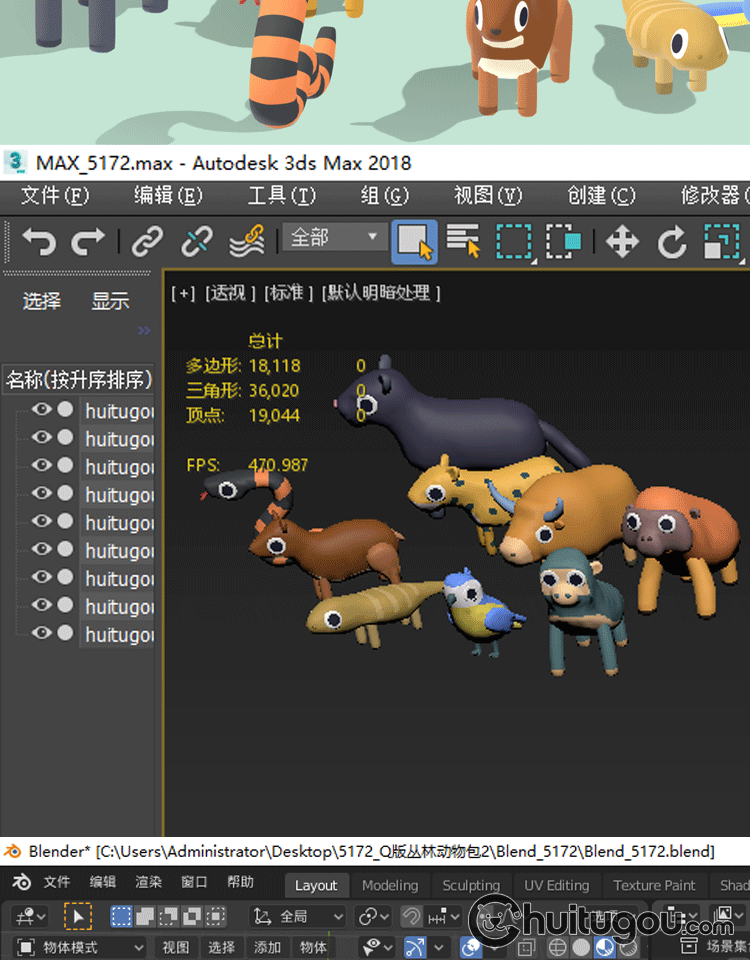Open Select by Name tool

[x=463, y=241]
